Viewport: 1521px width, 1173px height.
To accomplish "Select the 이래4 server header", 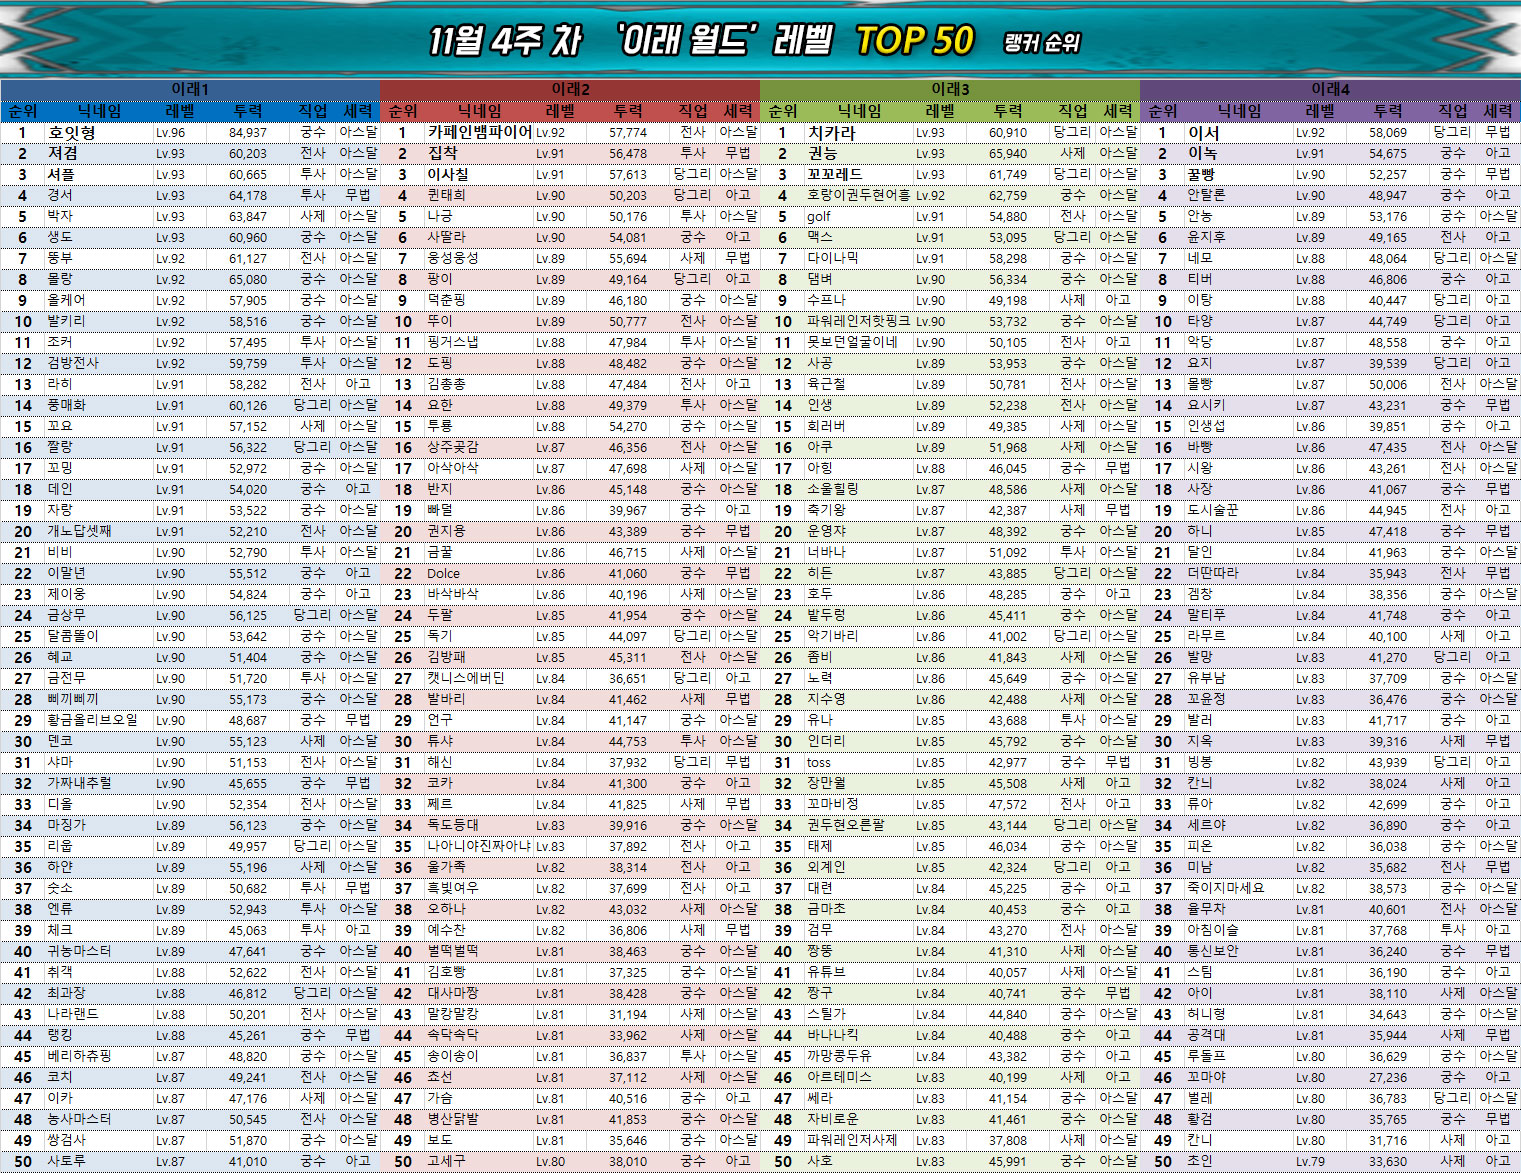I will coord(1330,89).
